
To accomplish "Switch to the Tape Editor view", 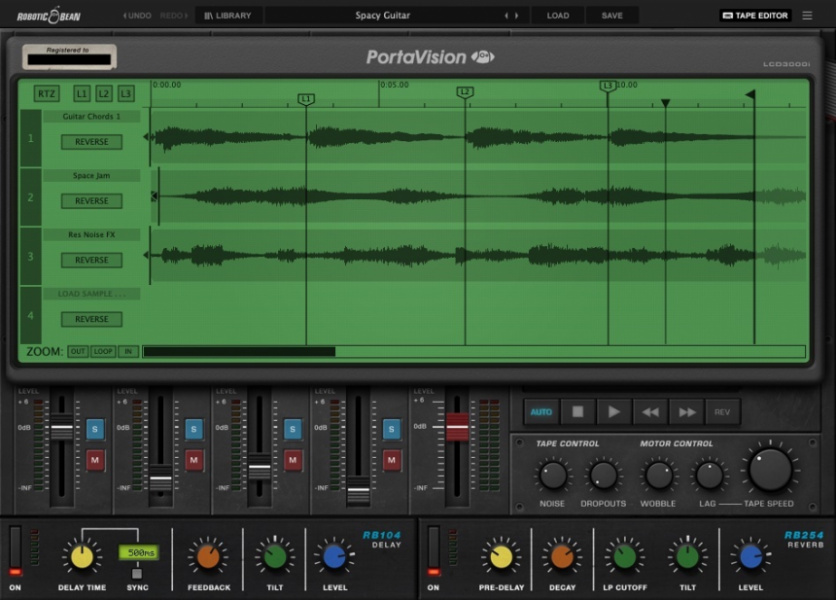I will 755,16.
